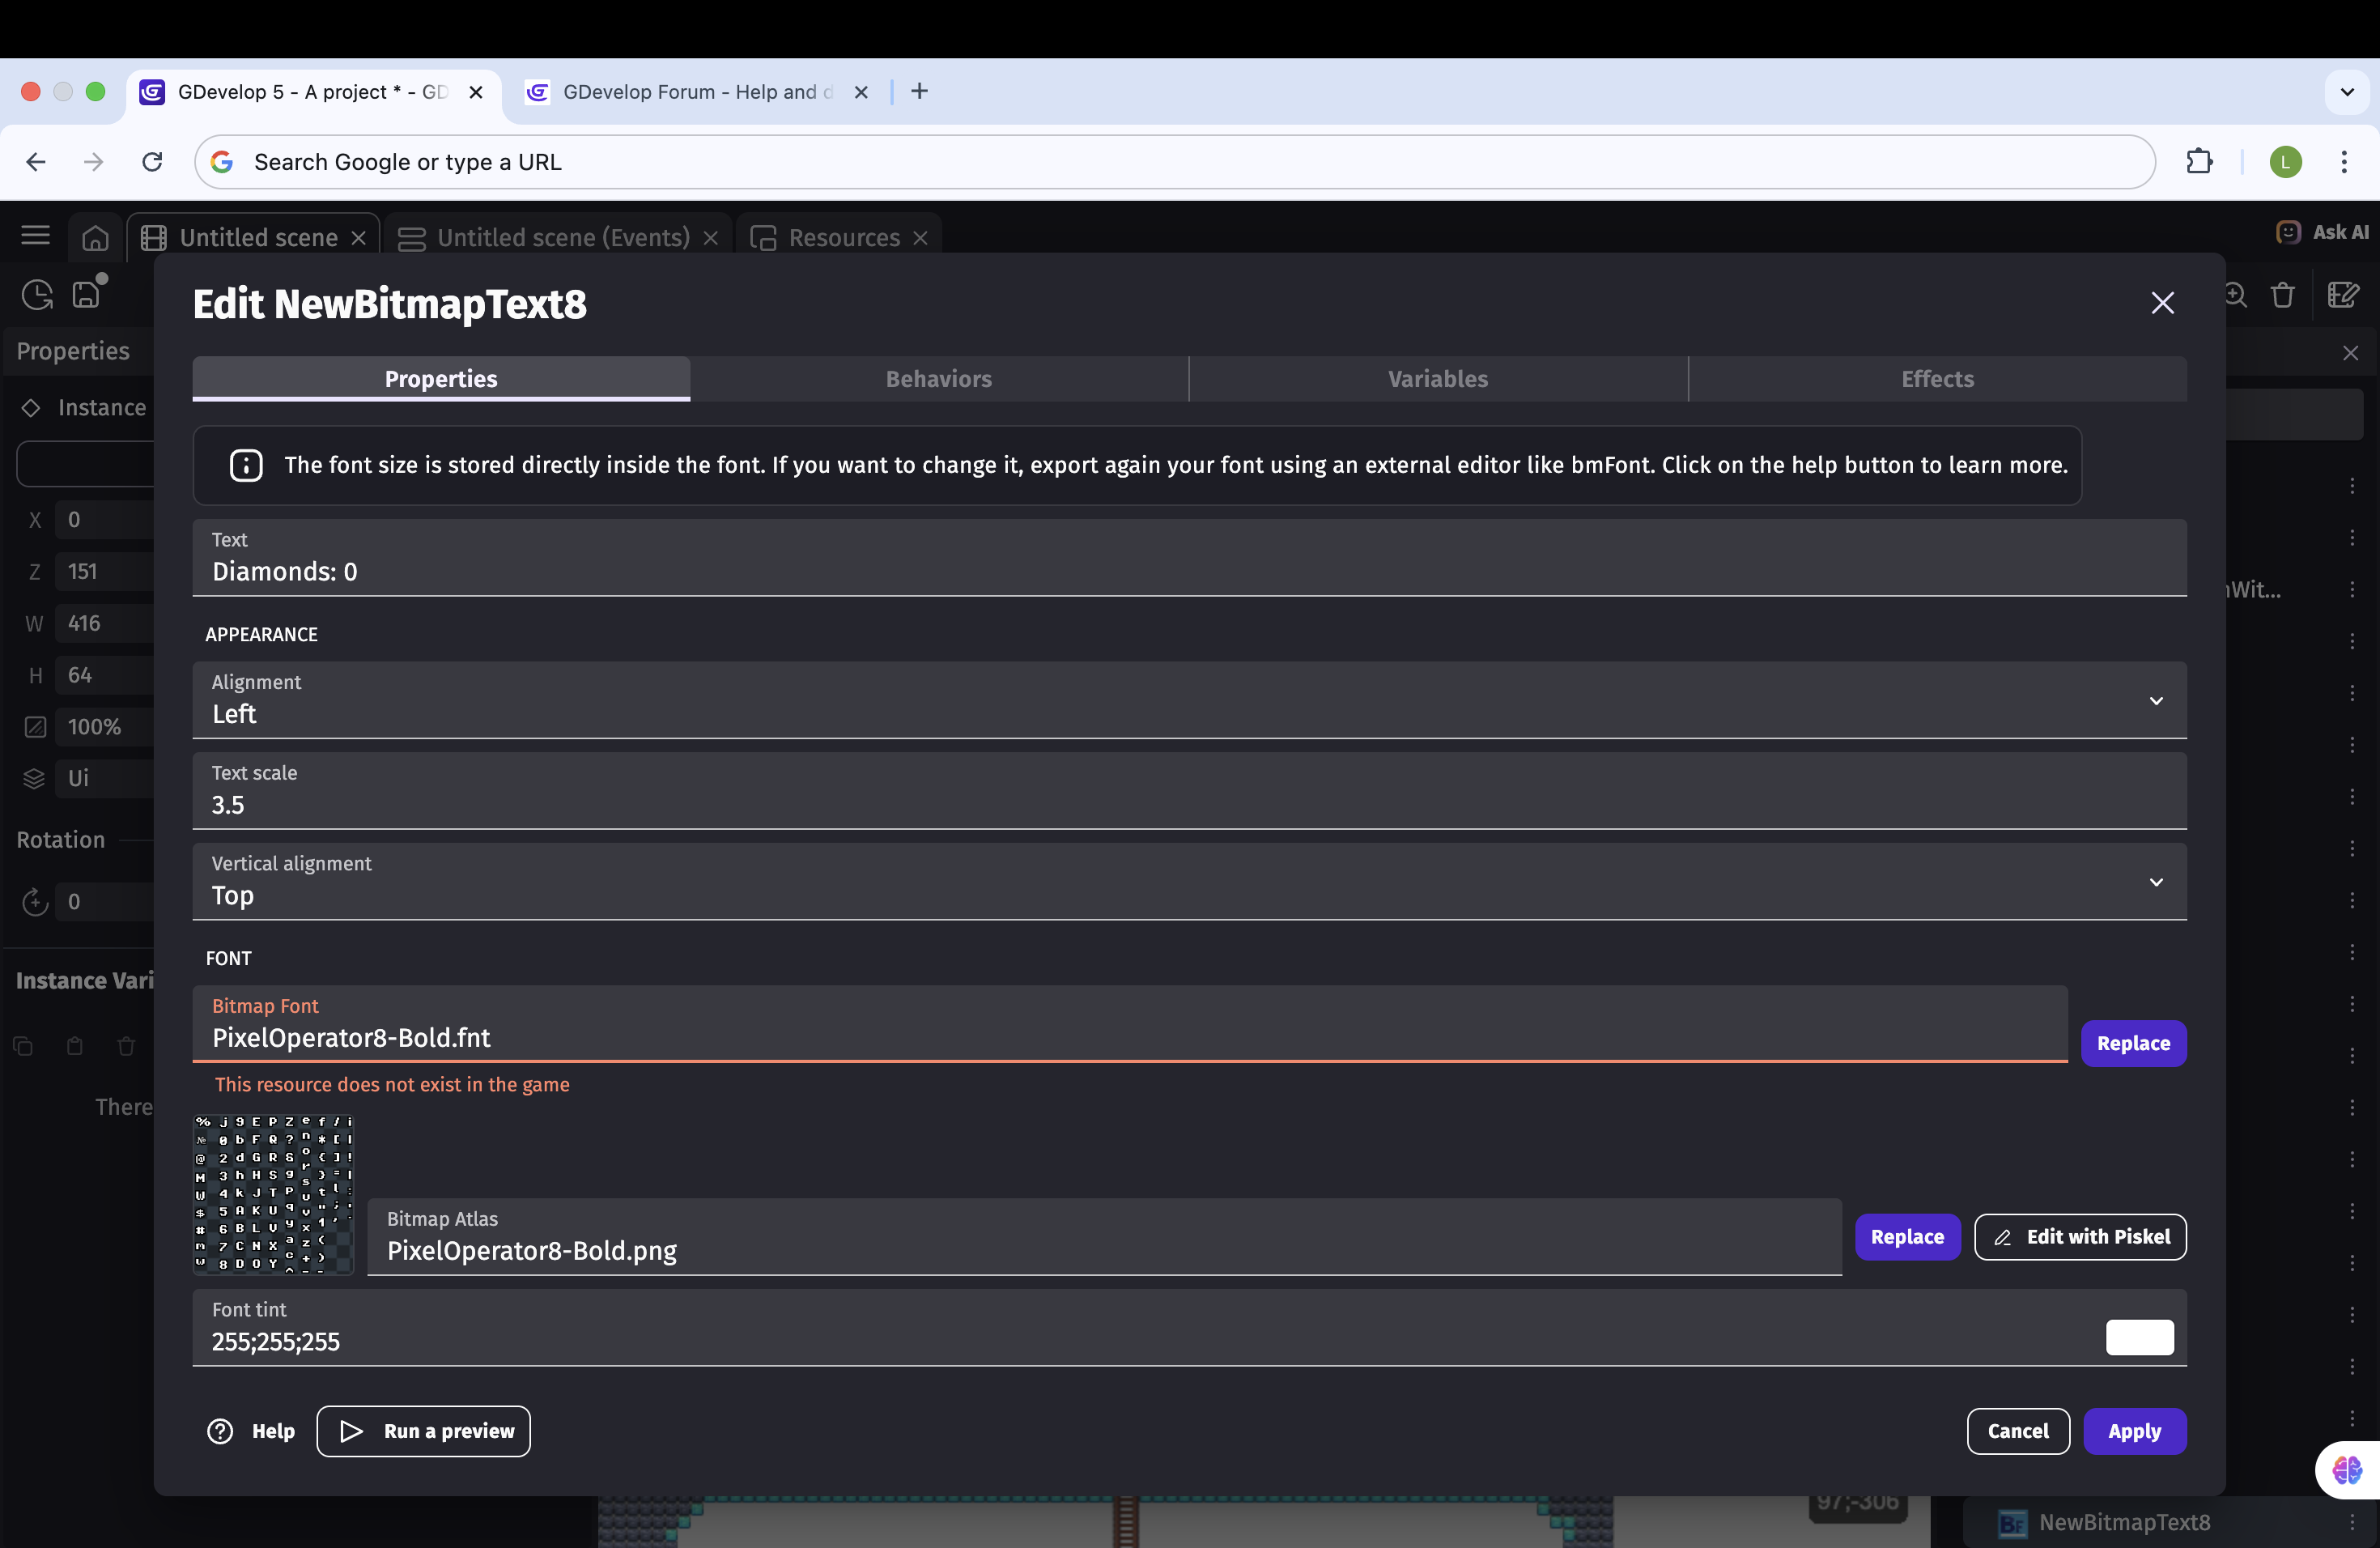Click Run a preview button
Viewport: 2380px width, 1548px height.
pyautogui.click(x=424, y=1431)
